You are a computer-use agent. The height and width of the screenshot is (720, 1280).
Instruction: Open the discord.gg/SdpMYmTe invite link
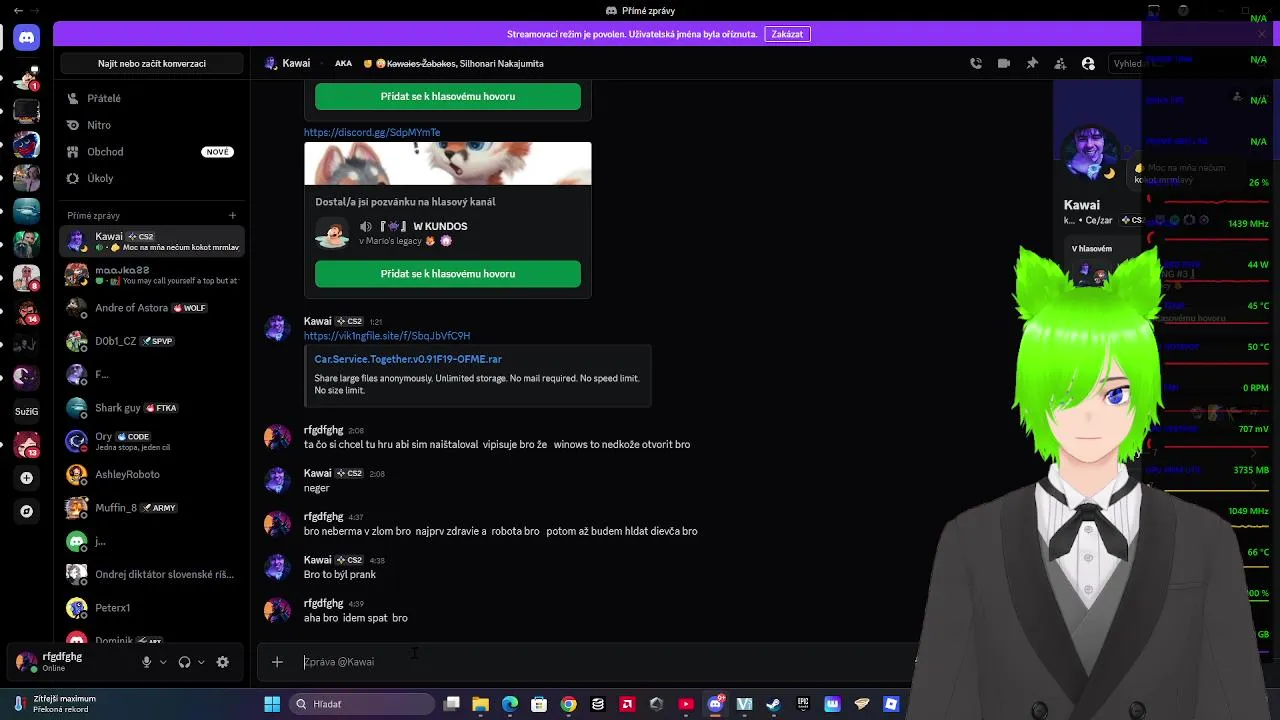(372, 132)
